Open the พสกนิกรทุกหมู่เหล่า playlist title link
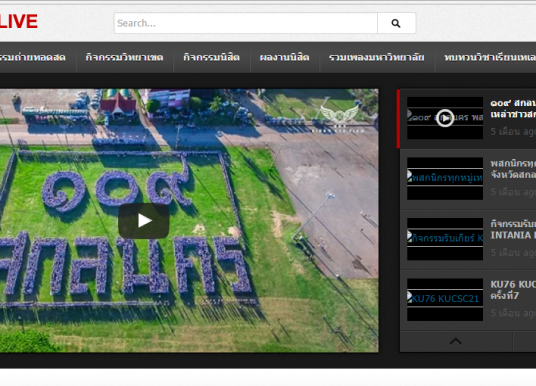 [513, 169]
